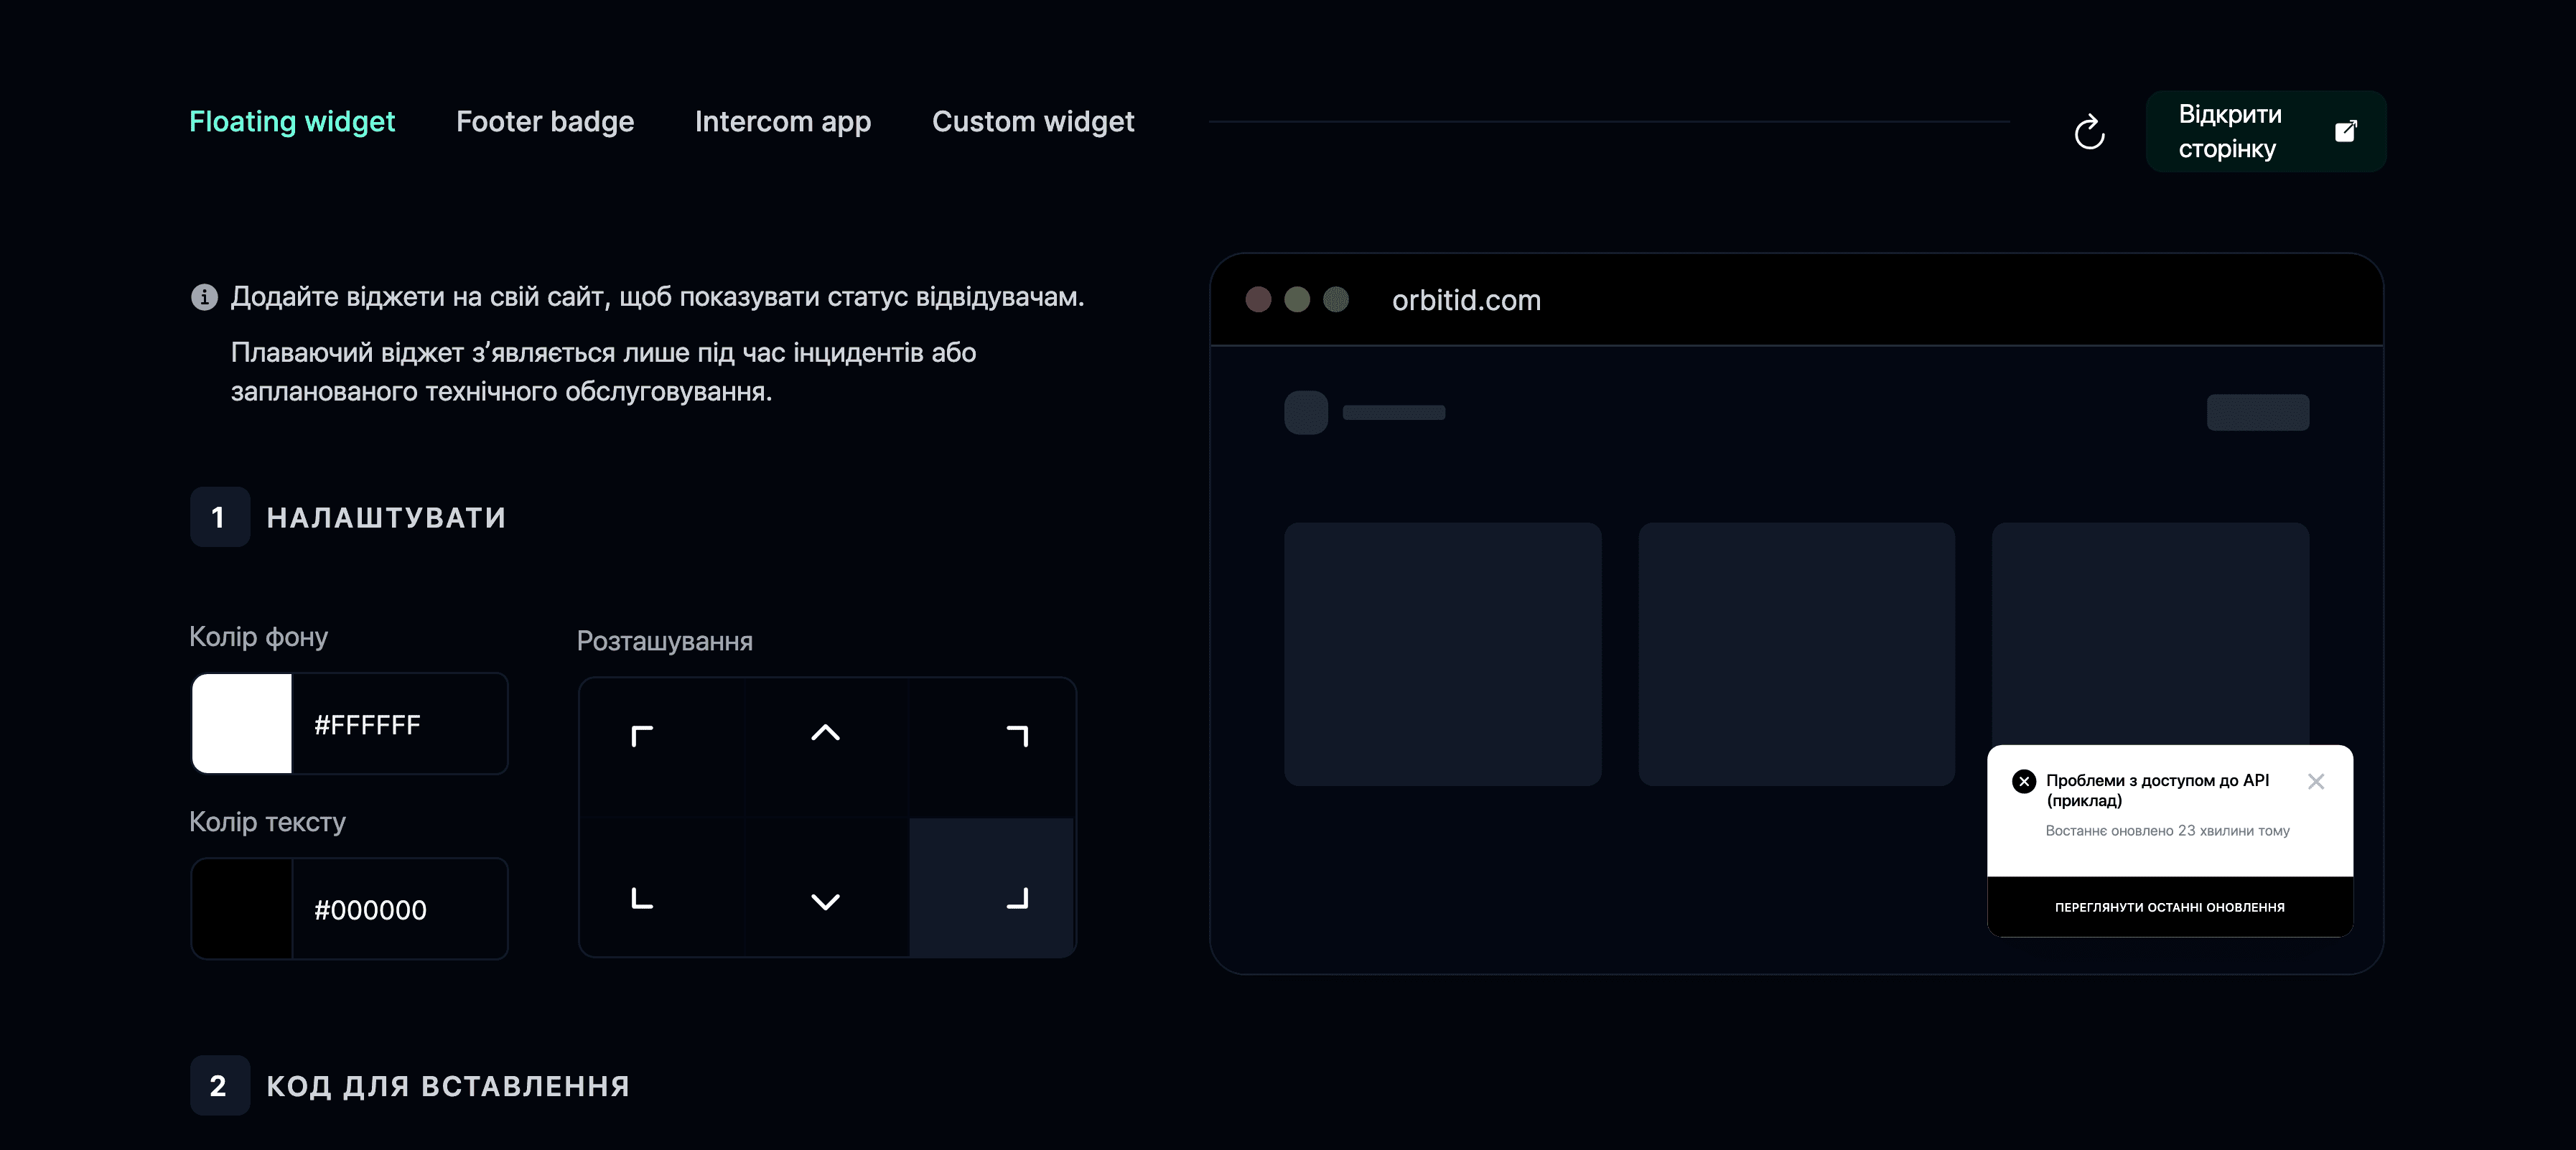
Task: Open the Intercom app tab
Action: [x=783, y=121]
